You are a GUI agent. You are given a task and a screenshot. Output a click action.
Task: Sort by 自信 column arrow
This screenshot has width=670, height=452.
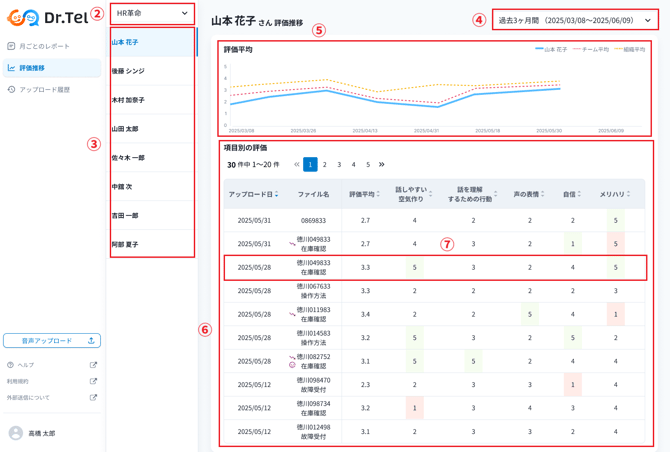pyautogui.click(x=579, y=194)
